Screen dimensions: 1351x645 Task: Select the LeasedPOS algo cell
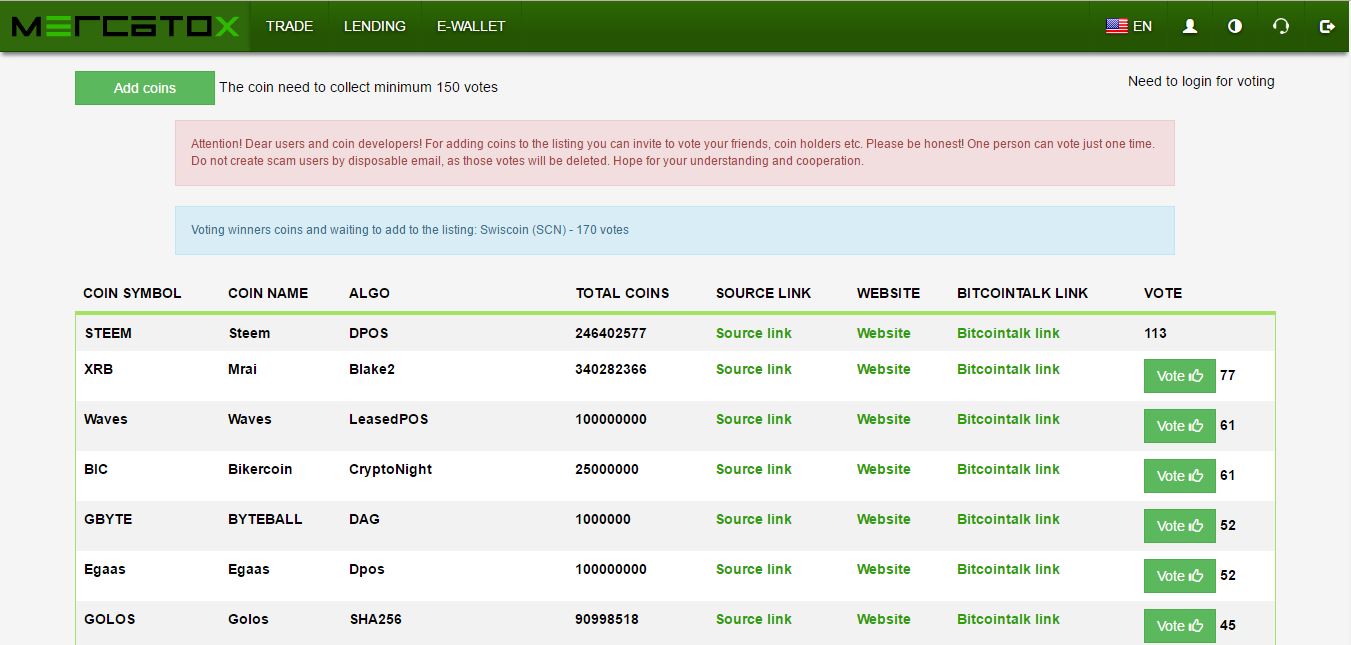click(x=388, y=419)
